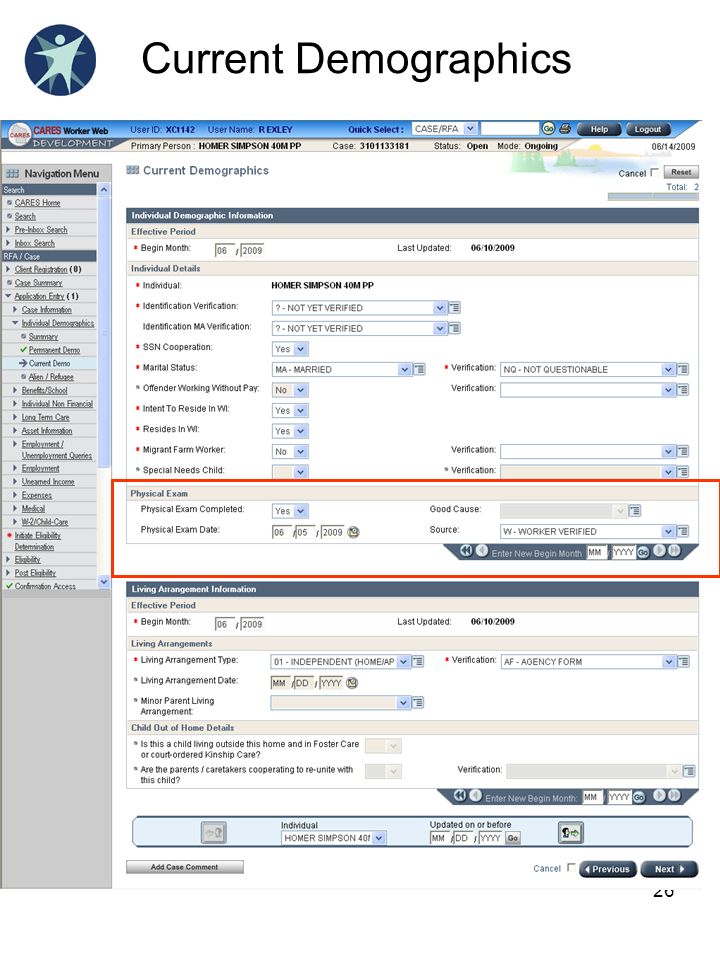Open Confirmation Access in navigation menu

[45, 586]
